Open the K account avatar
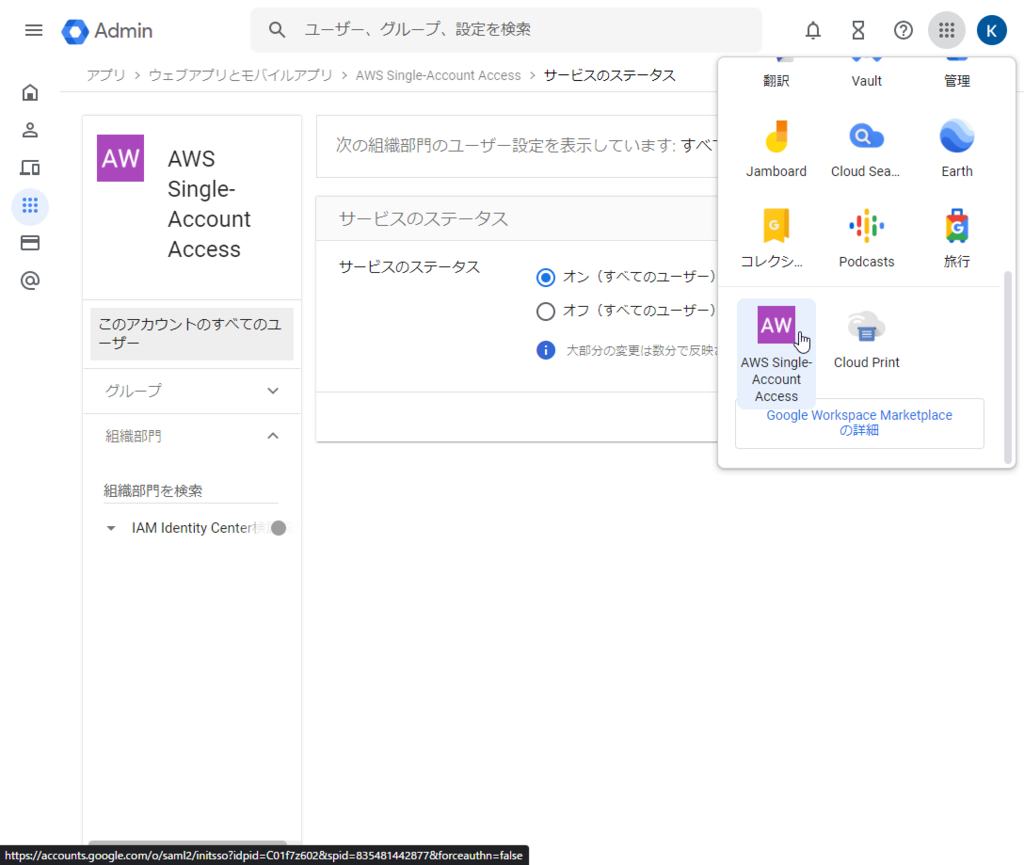Image resolution: width=1024 pixels, height=865 pixels. tap(991, 30)
